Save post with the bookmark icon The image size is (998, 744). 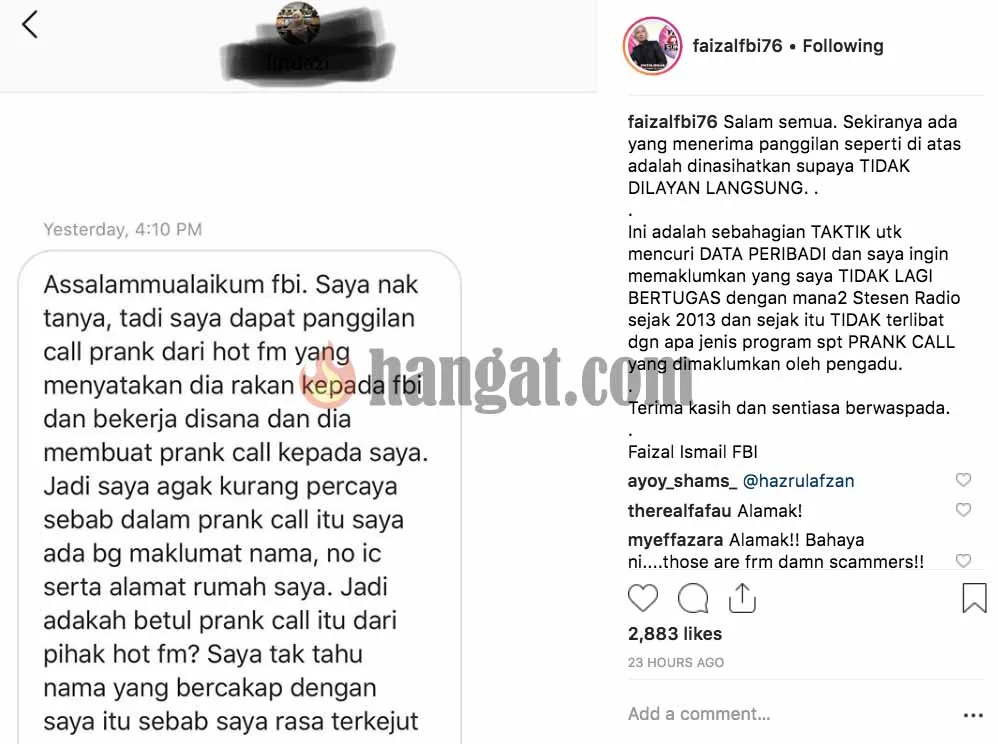click(974, 598)
